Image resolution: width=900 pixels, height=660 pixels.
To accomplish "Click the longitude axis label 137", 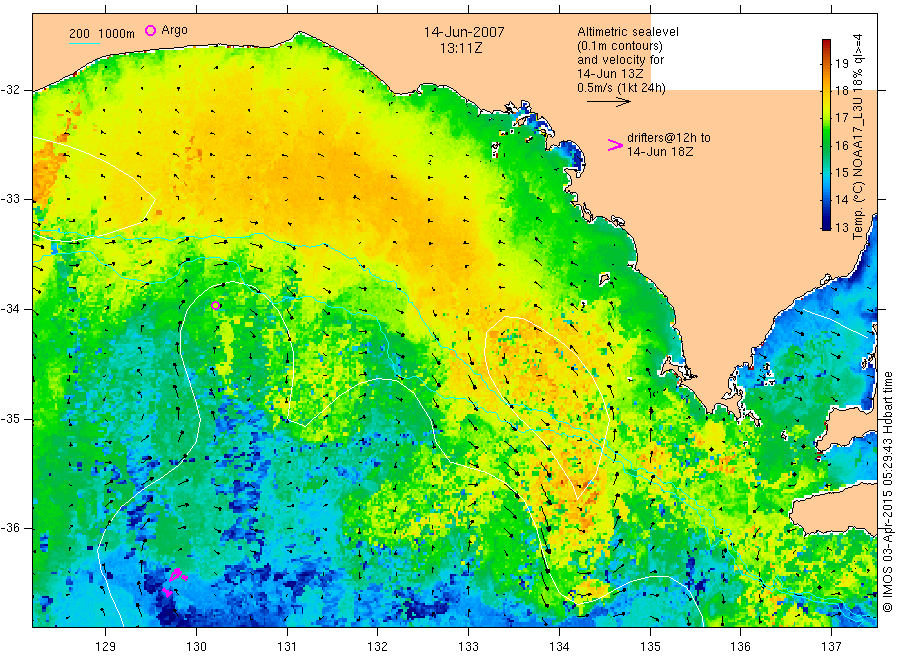I will (x=831, y=647).
